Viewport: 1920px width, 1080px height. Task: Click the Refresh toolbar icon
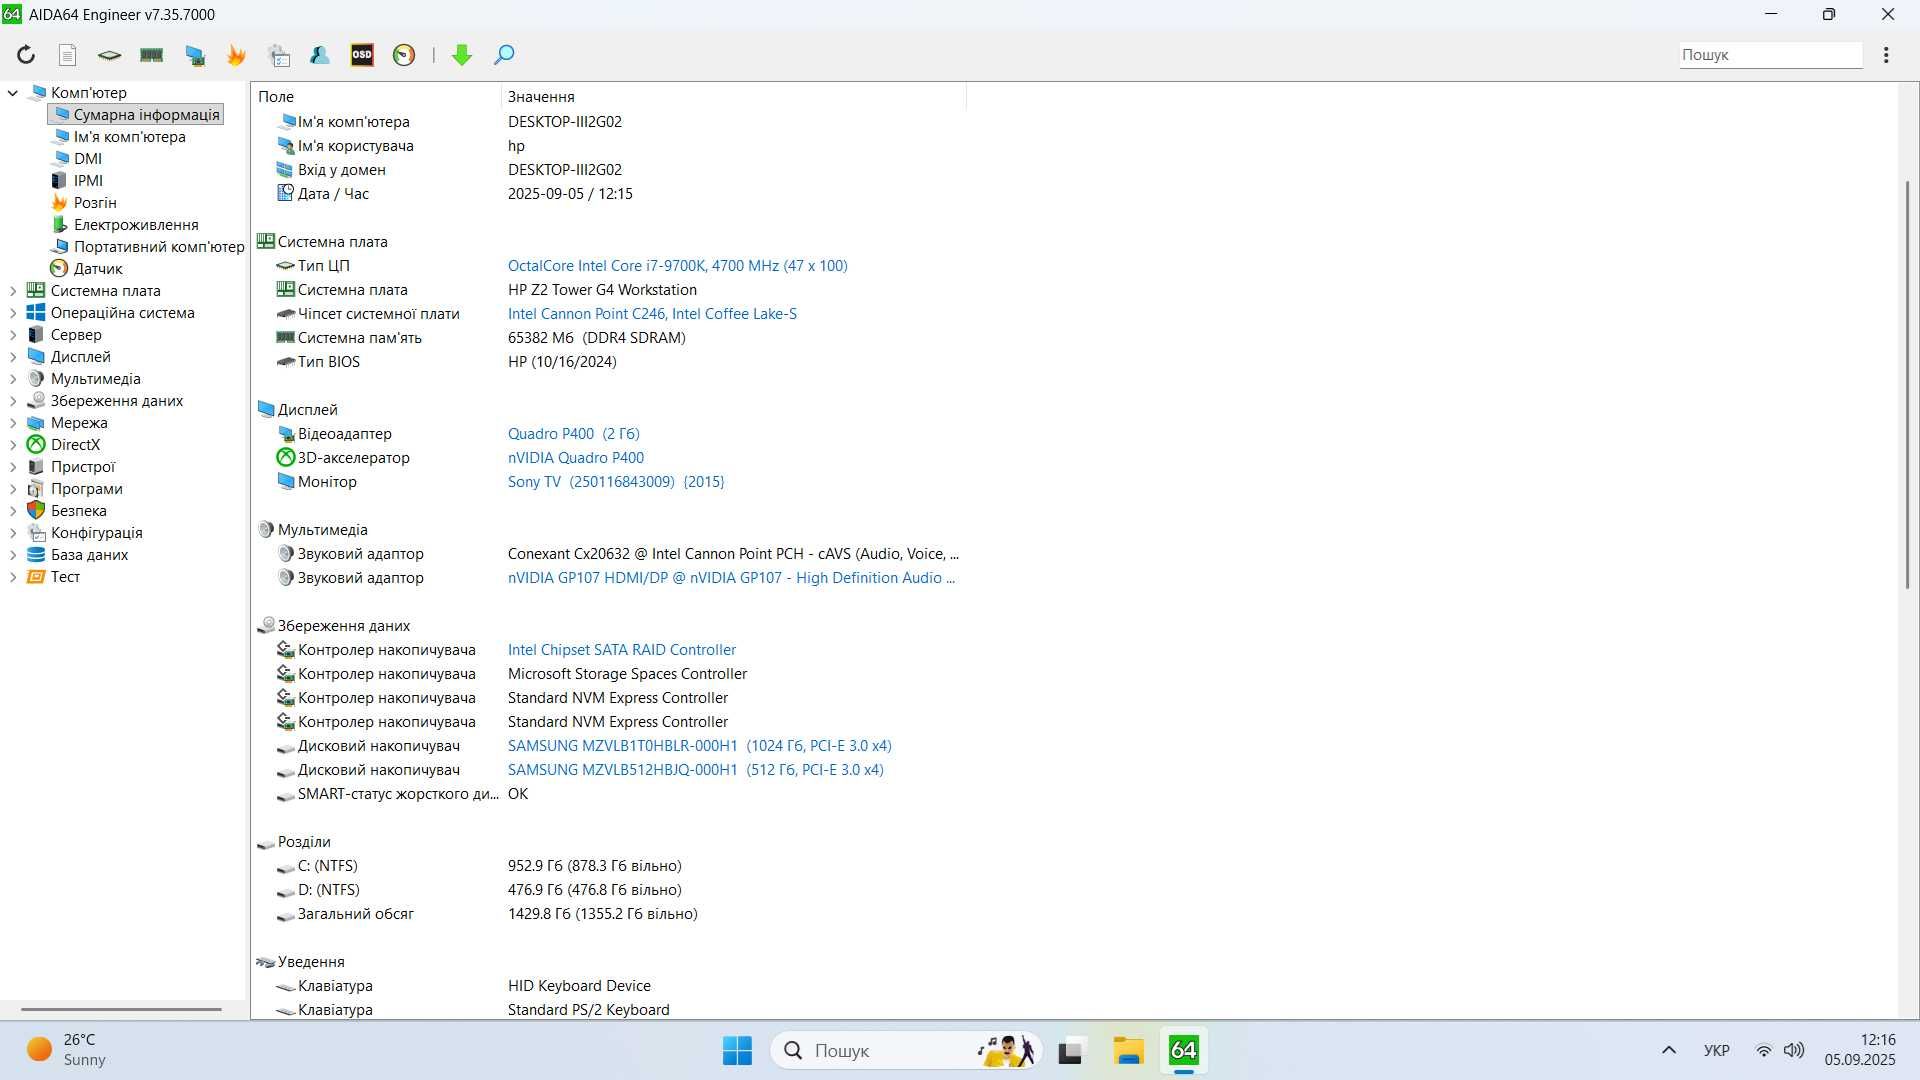(26, 55)
